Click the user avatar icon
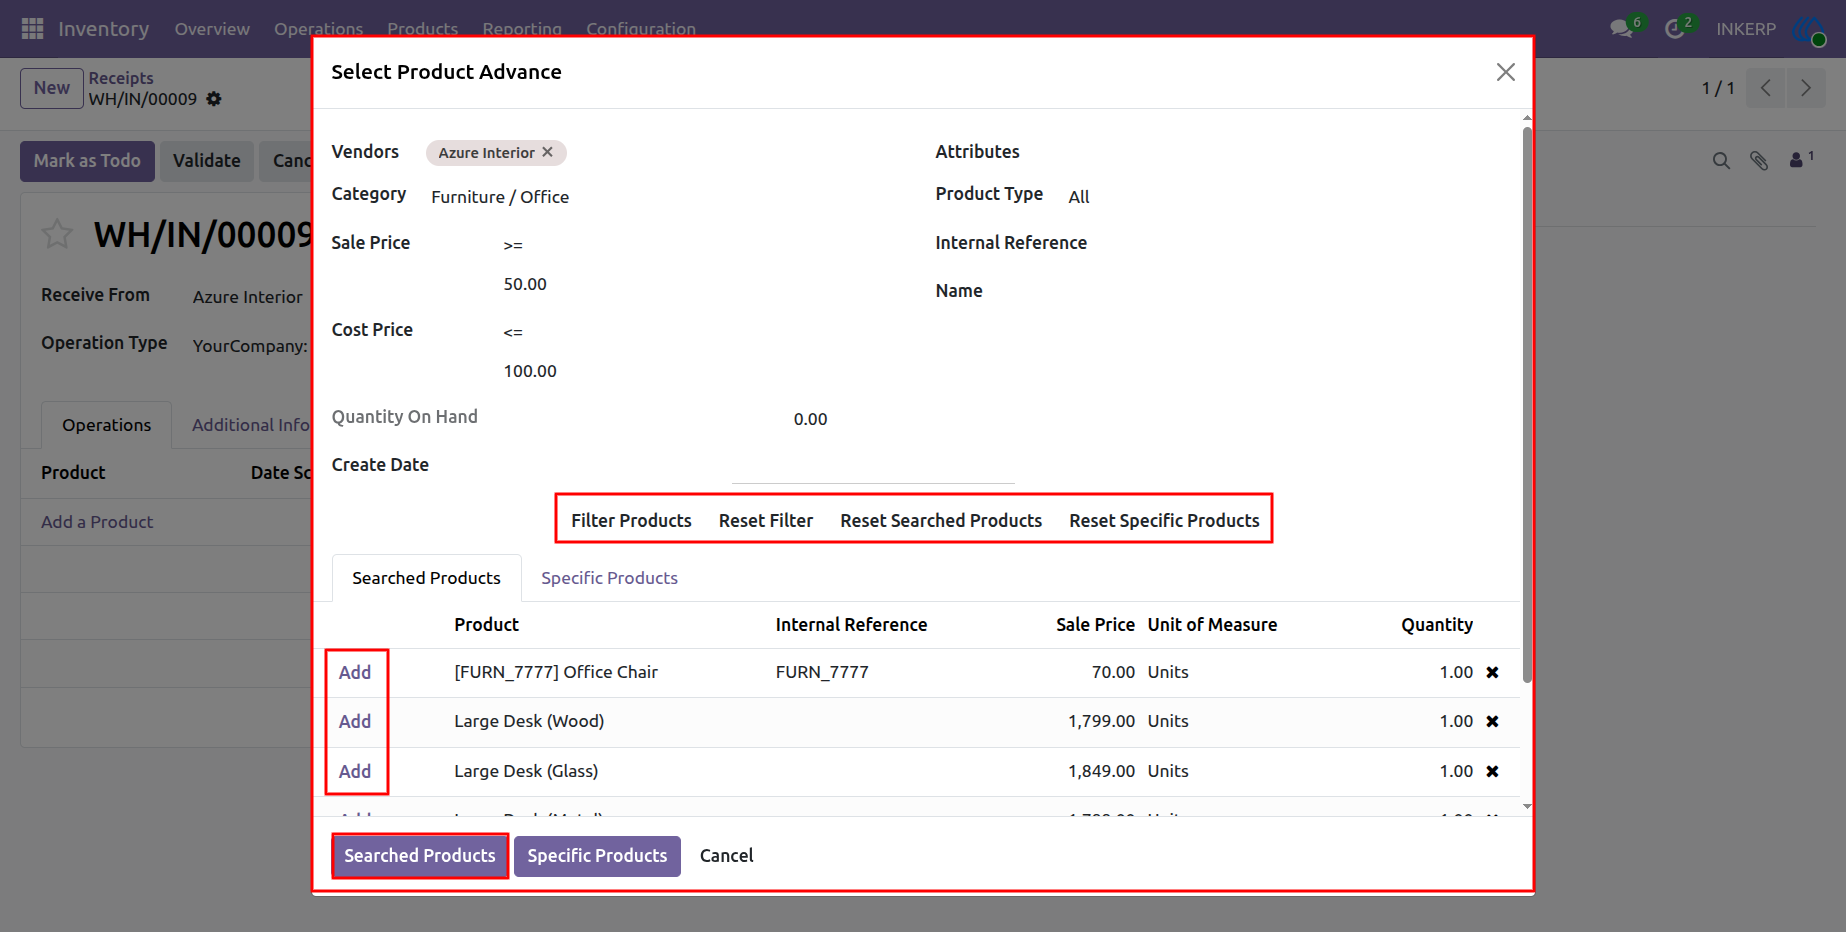This screenshot has height=932, width=1846. point(1809,30)
